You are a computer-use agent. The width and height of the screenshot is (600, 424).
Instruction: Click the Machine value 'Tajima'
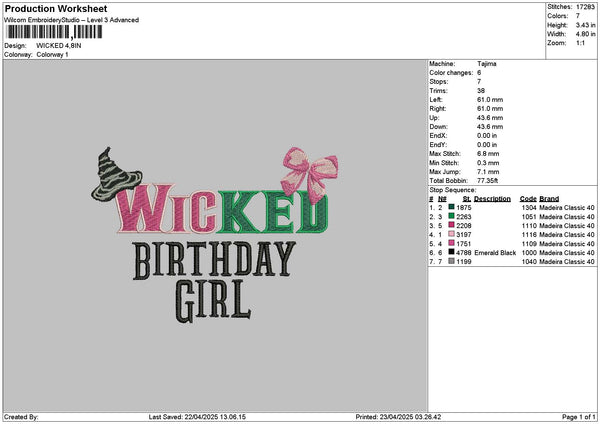pyautogui.click(x=487, y=64)
